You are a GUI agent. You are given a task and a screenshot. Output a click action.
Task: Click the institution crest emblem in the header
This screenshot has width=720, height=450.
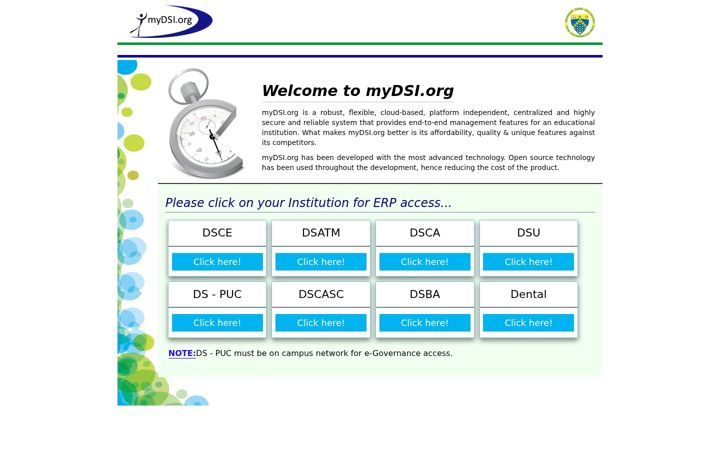tap(579, 22)
